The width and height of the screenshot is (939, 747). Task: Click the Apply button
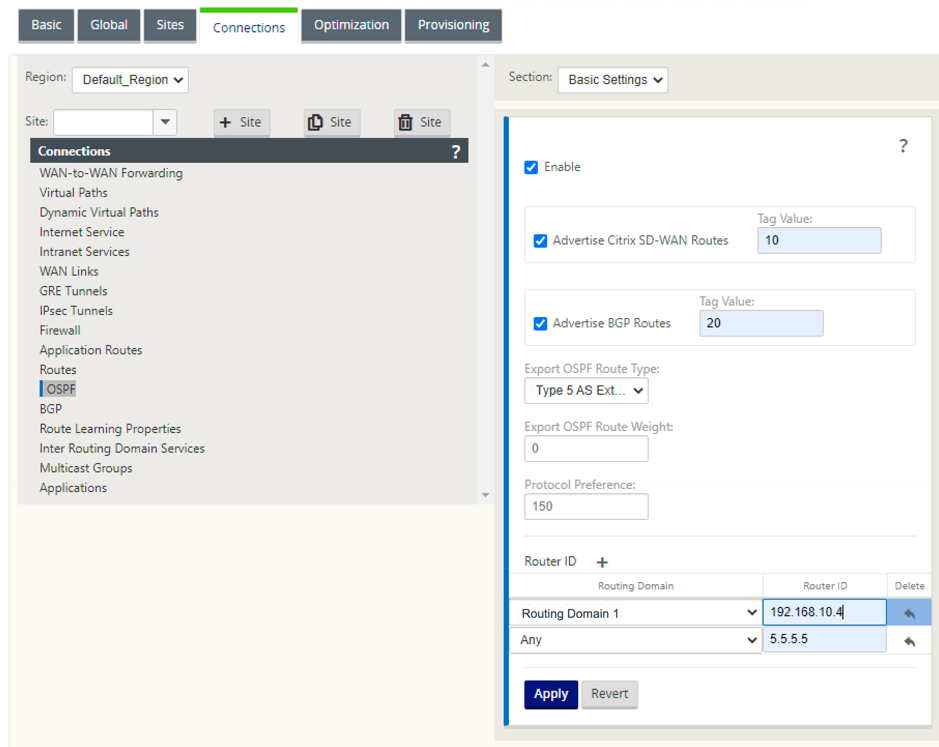(551, 694)
